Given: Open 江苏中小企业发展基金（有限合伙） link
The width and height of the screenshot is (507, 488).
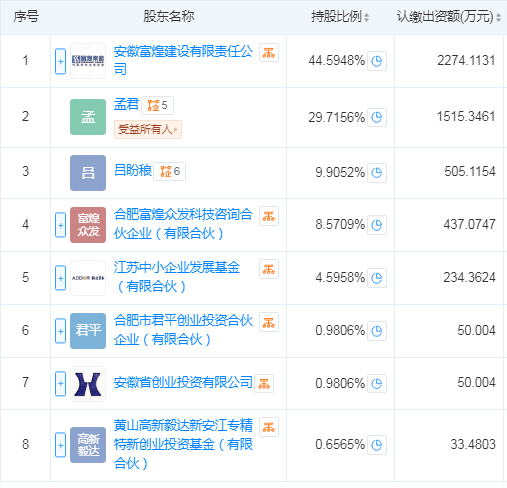Looking at the screenshot, I should (x=177, y=277).
